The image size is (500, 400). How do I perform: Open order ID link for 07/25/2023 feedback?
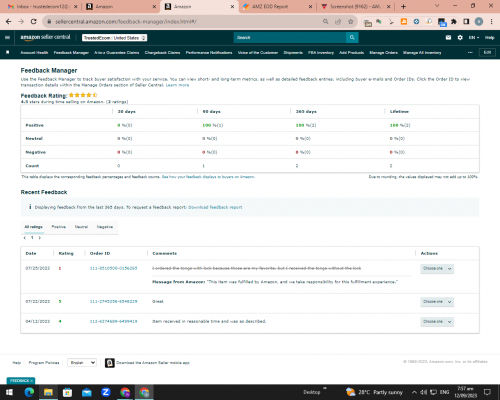[x=113, y=268]
